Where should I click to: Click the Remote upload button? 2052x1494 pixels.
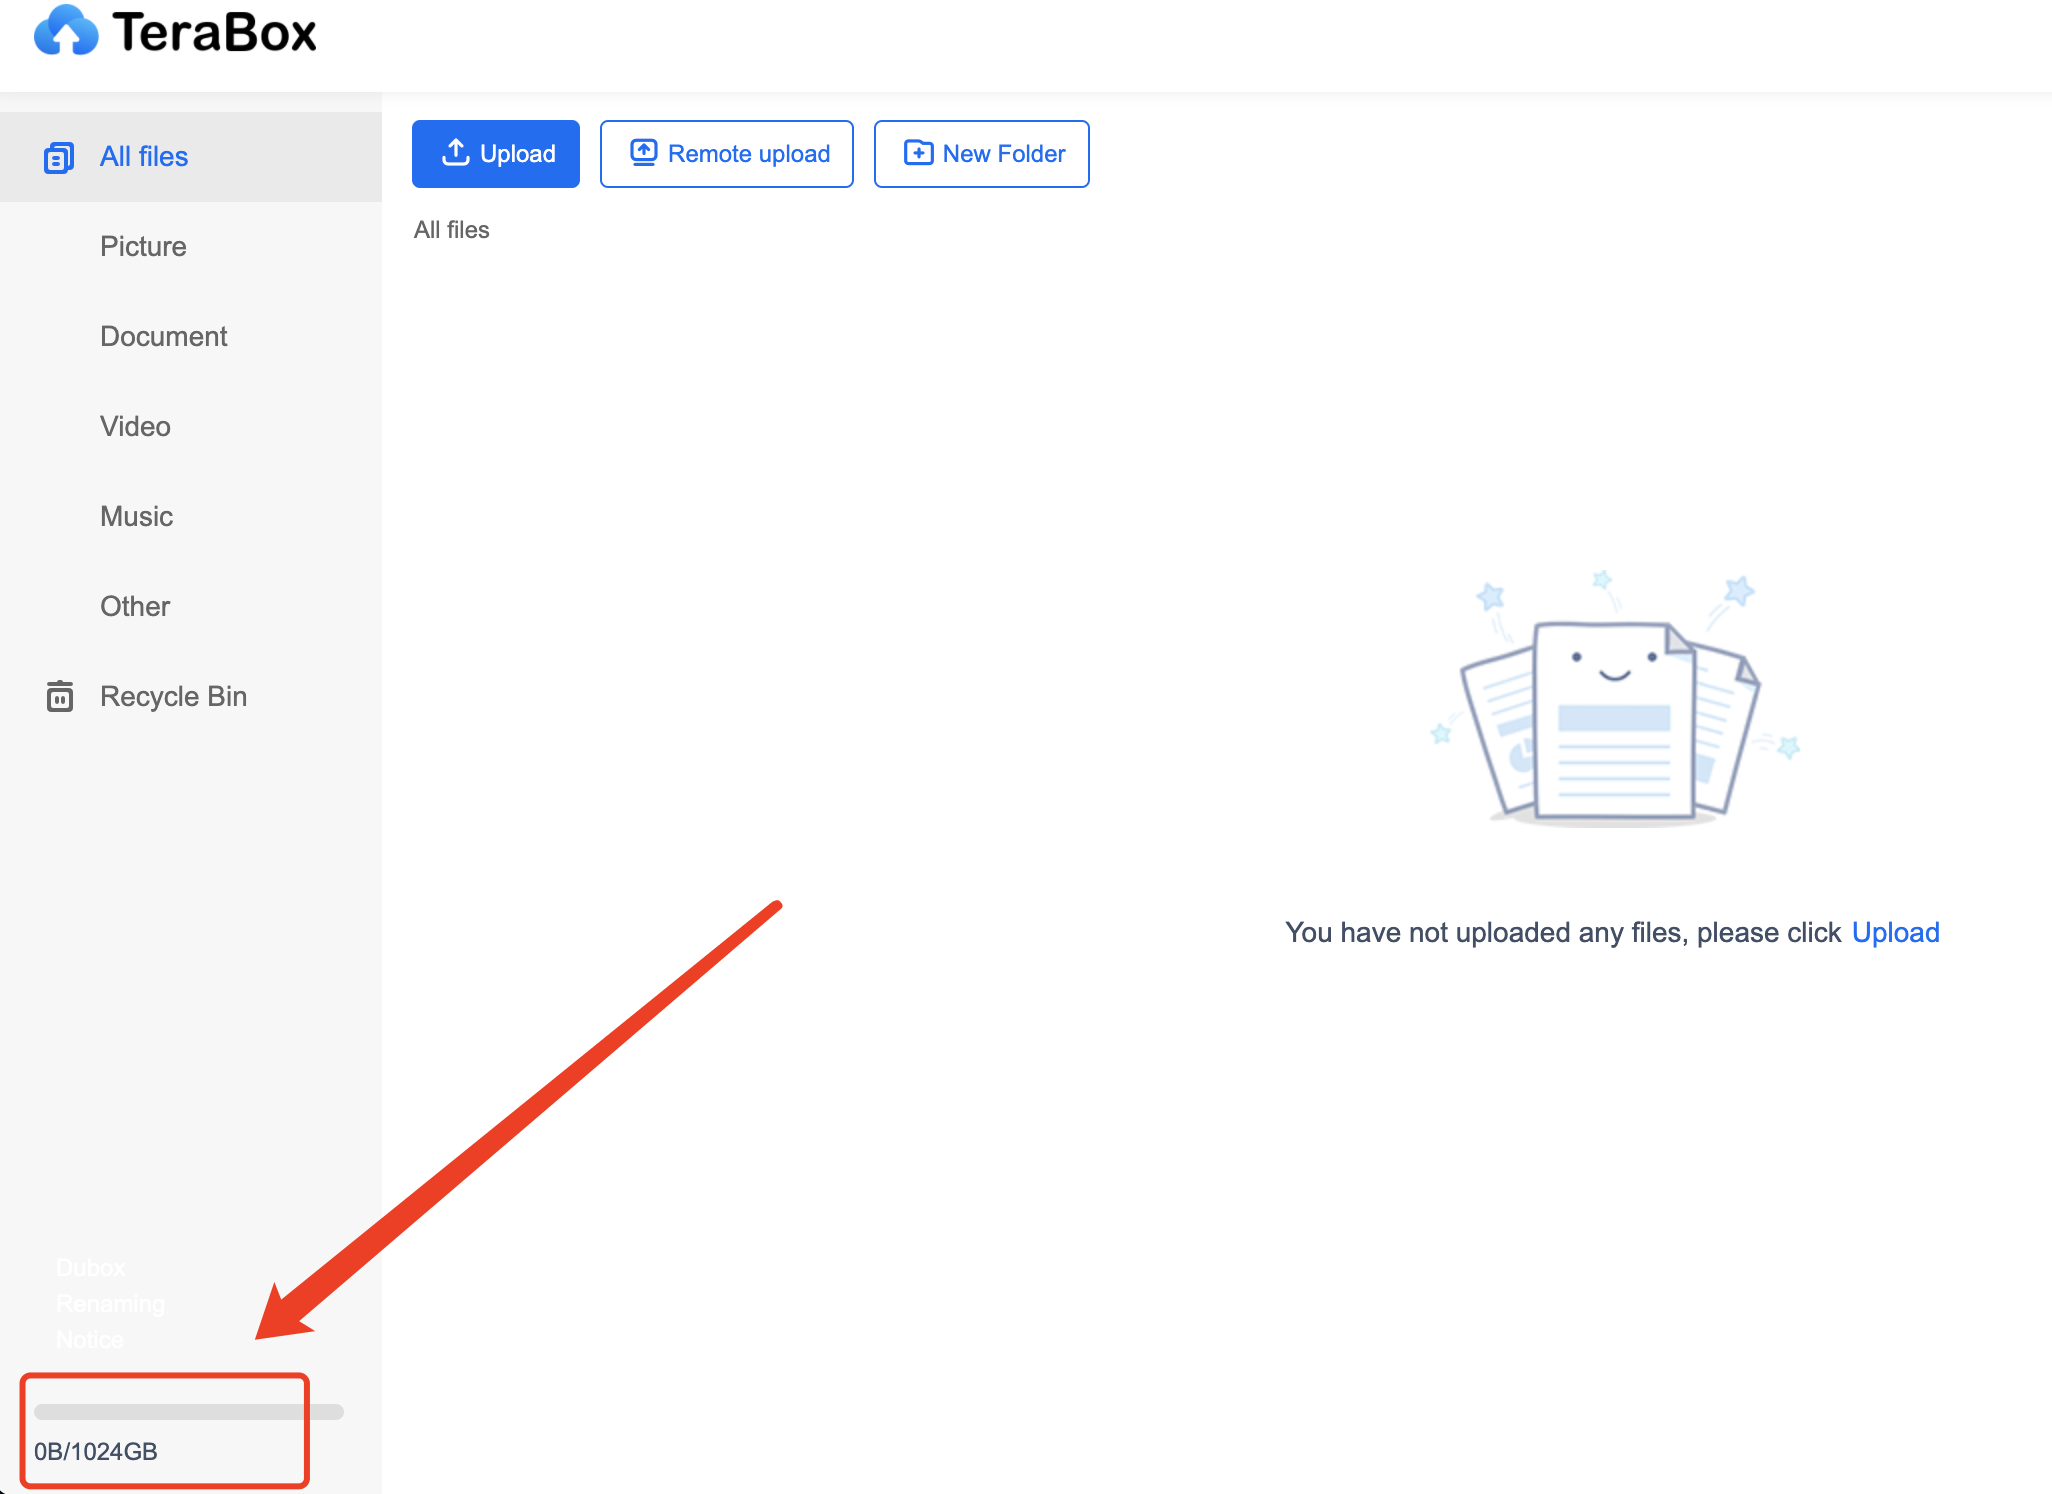727,154
